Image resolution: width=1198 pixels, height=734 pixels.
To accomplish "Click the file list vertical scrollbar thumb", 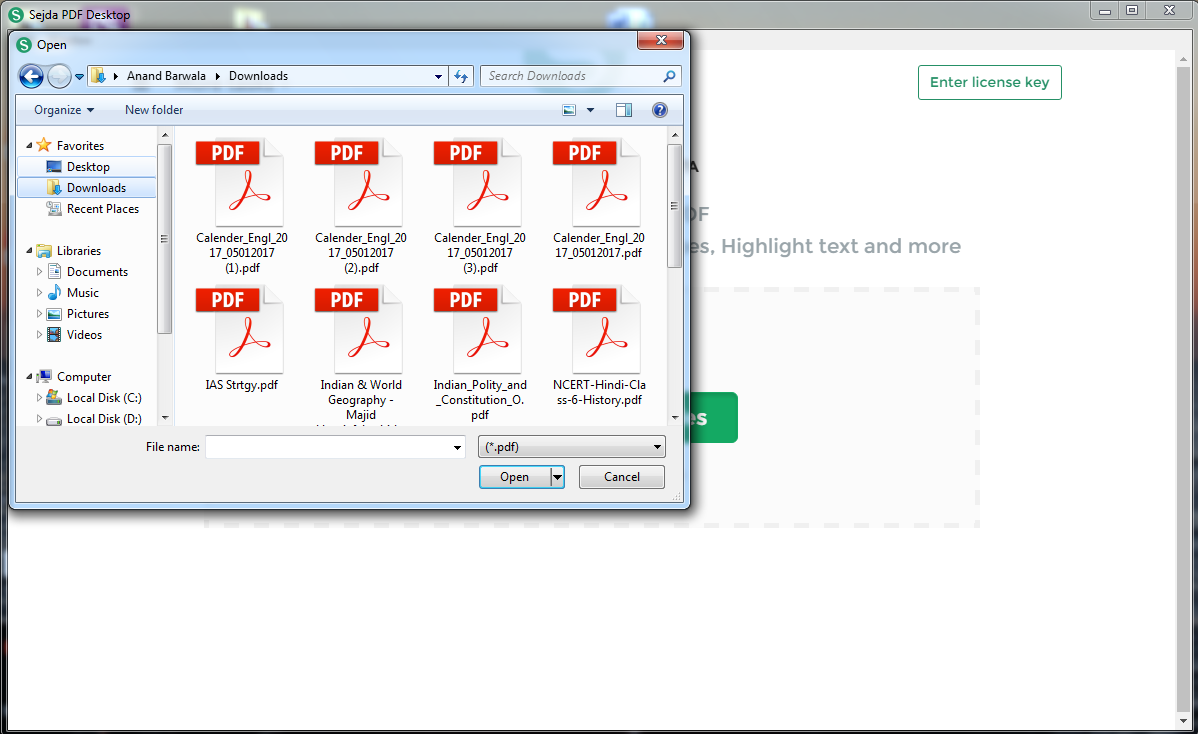I will (674, 205).
